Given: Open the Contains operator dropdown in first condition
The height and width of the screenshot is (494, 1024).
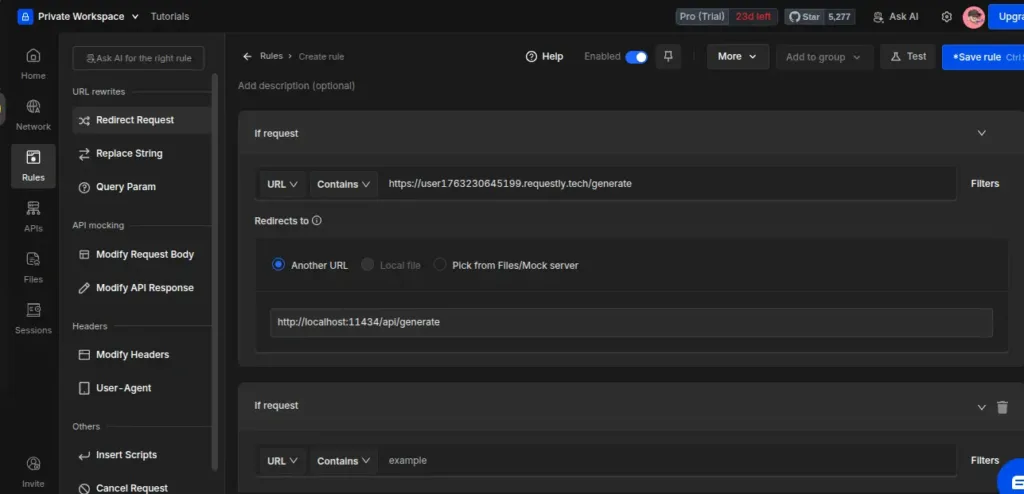Looking at the screenshot, I should coord(344,184).
